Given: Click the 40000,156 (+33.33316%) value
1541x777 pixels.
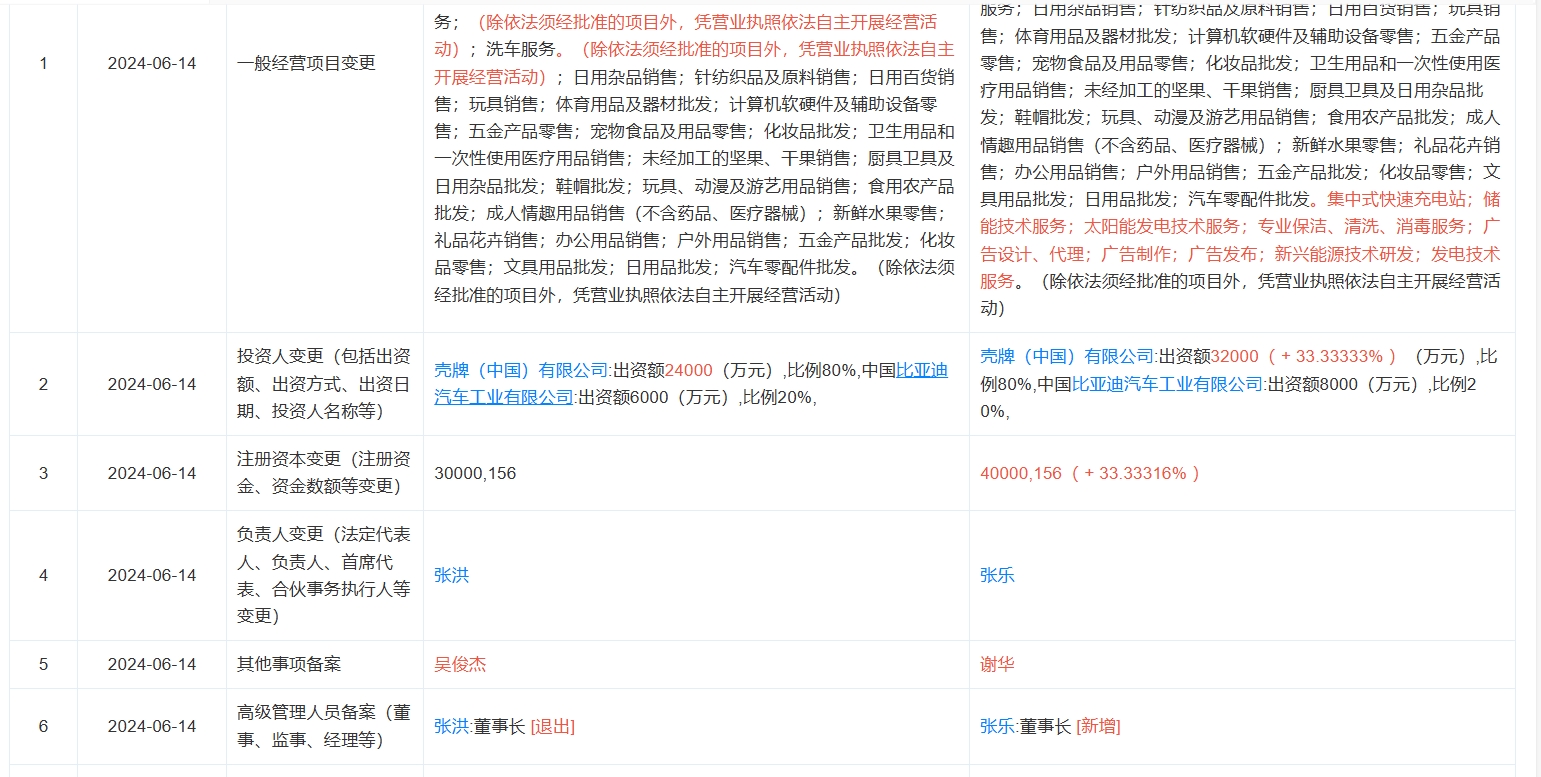Looking at the screenshot, I should [1090, 473].
